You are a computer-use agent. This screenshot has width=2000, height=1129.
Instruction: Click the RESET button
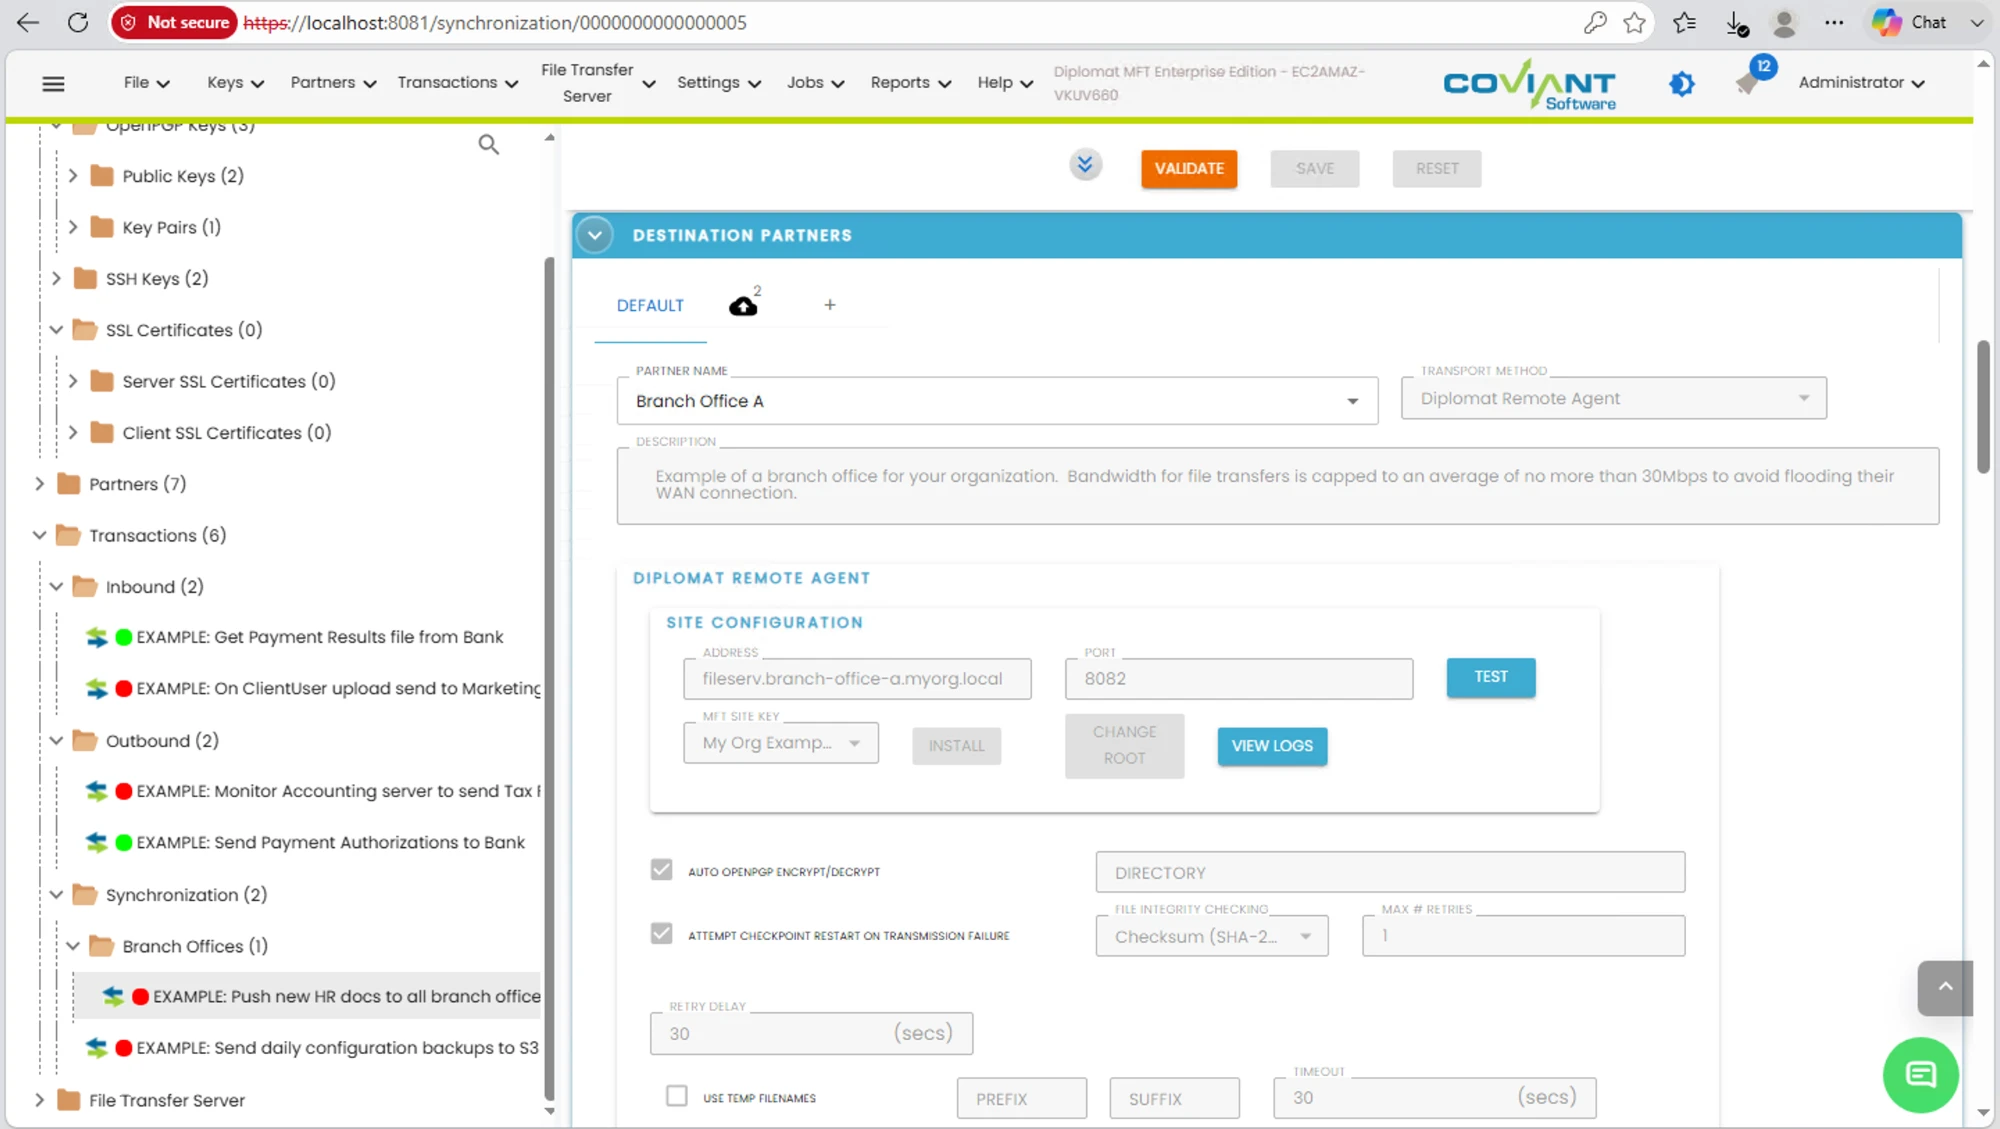[1437, 169]
